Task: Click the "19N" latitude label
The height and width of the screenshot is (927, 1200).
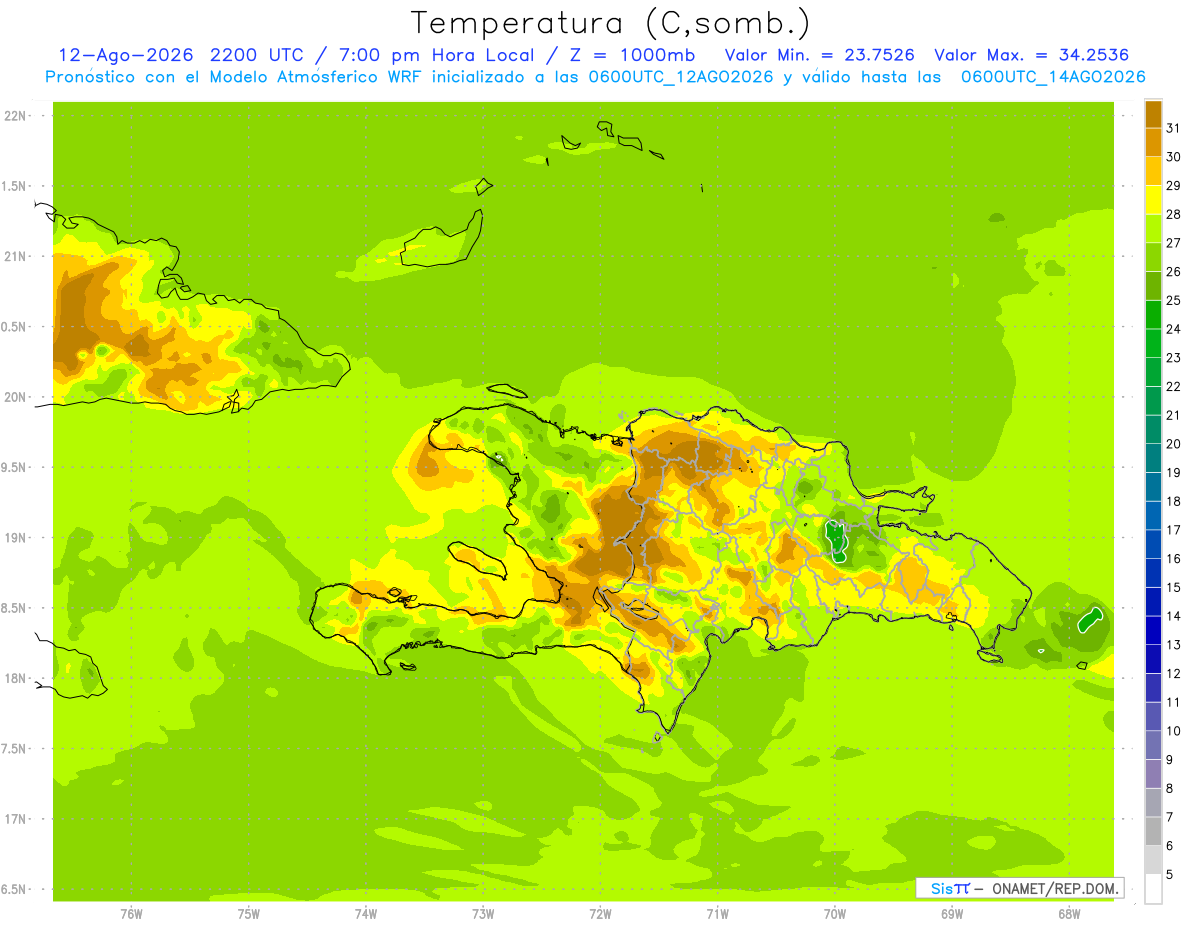Action: tap(14, 538)
